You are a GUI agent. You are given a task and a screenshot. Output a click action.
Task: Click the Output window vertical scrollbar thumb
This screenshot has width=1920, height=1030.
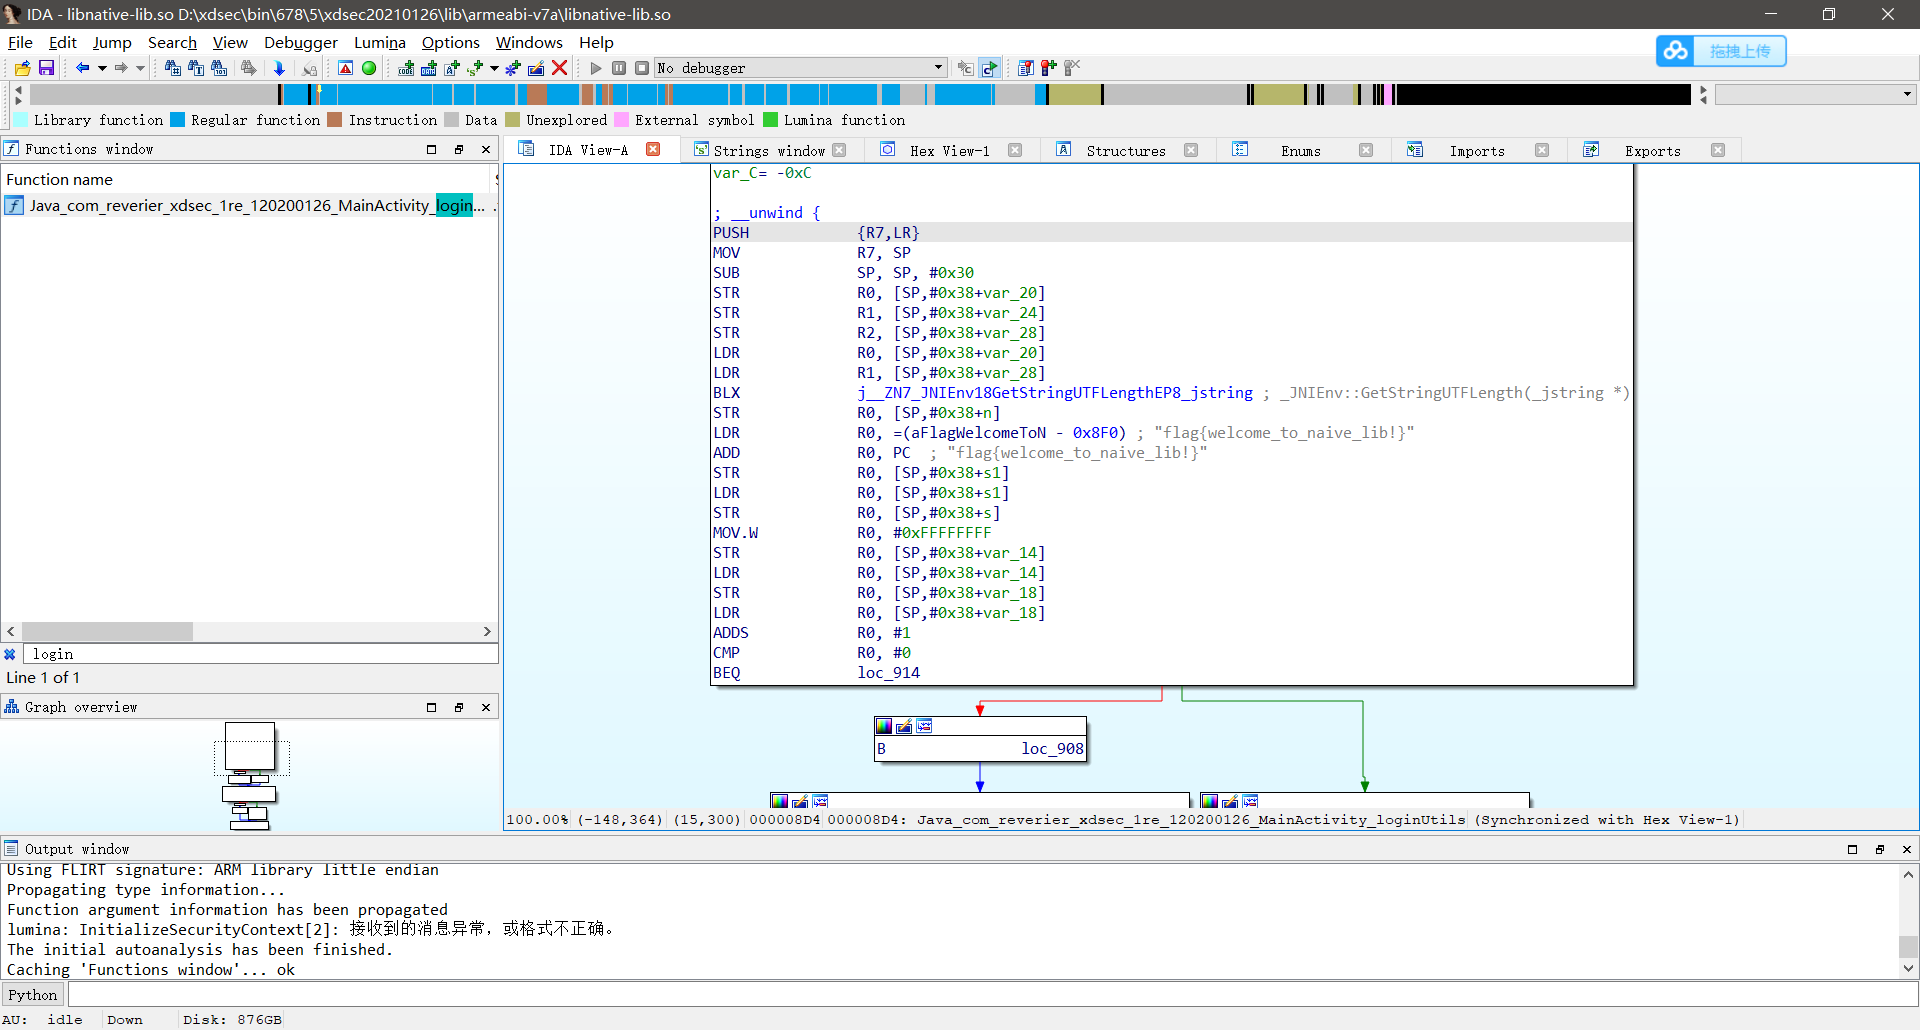click(1908, 946)
